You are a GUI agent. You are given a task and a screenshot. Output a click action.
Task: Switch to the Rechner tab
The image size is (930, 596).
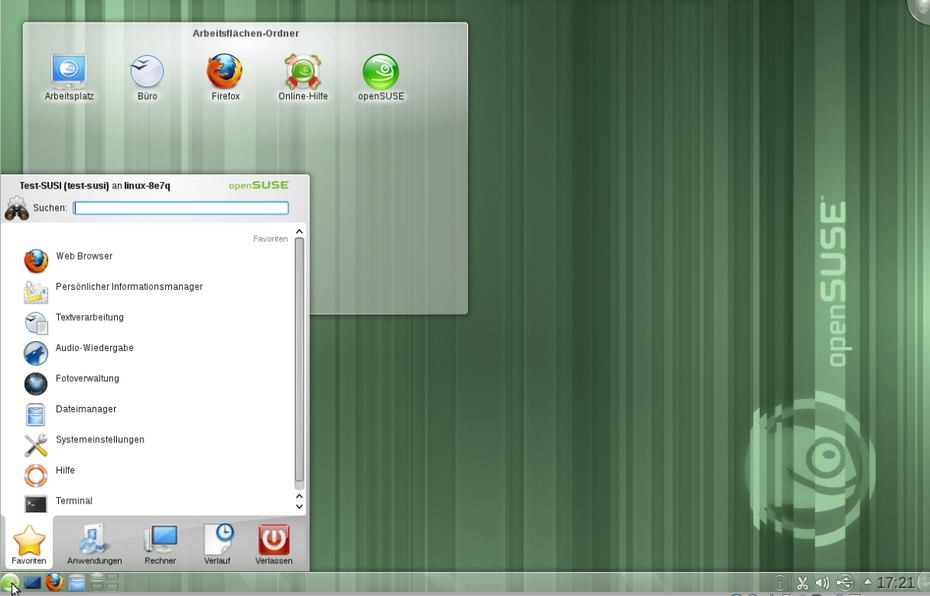[160, 544]
